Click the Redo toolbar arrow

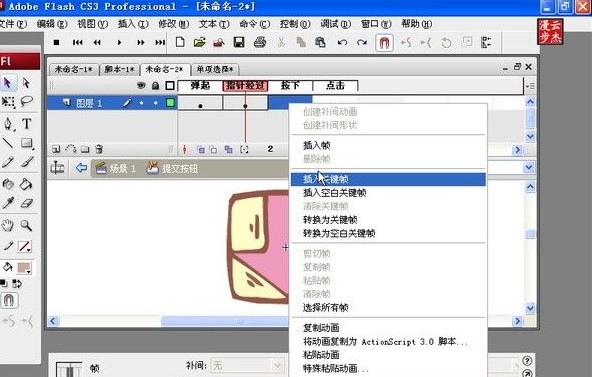pos(362,42)
